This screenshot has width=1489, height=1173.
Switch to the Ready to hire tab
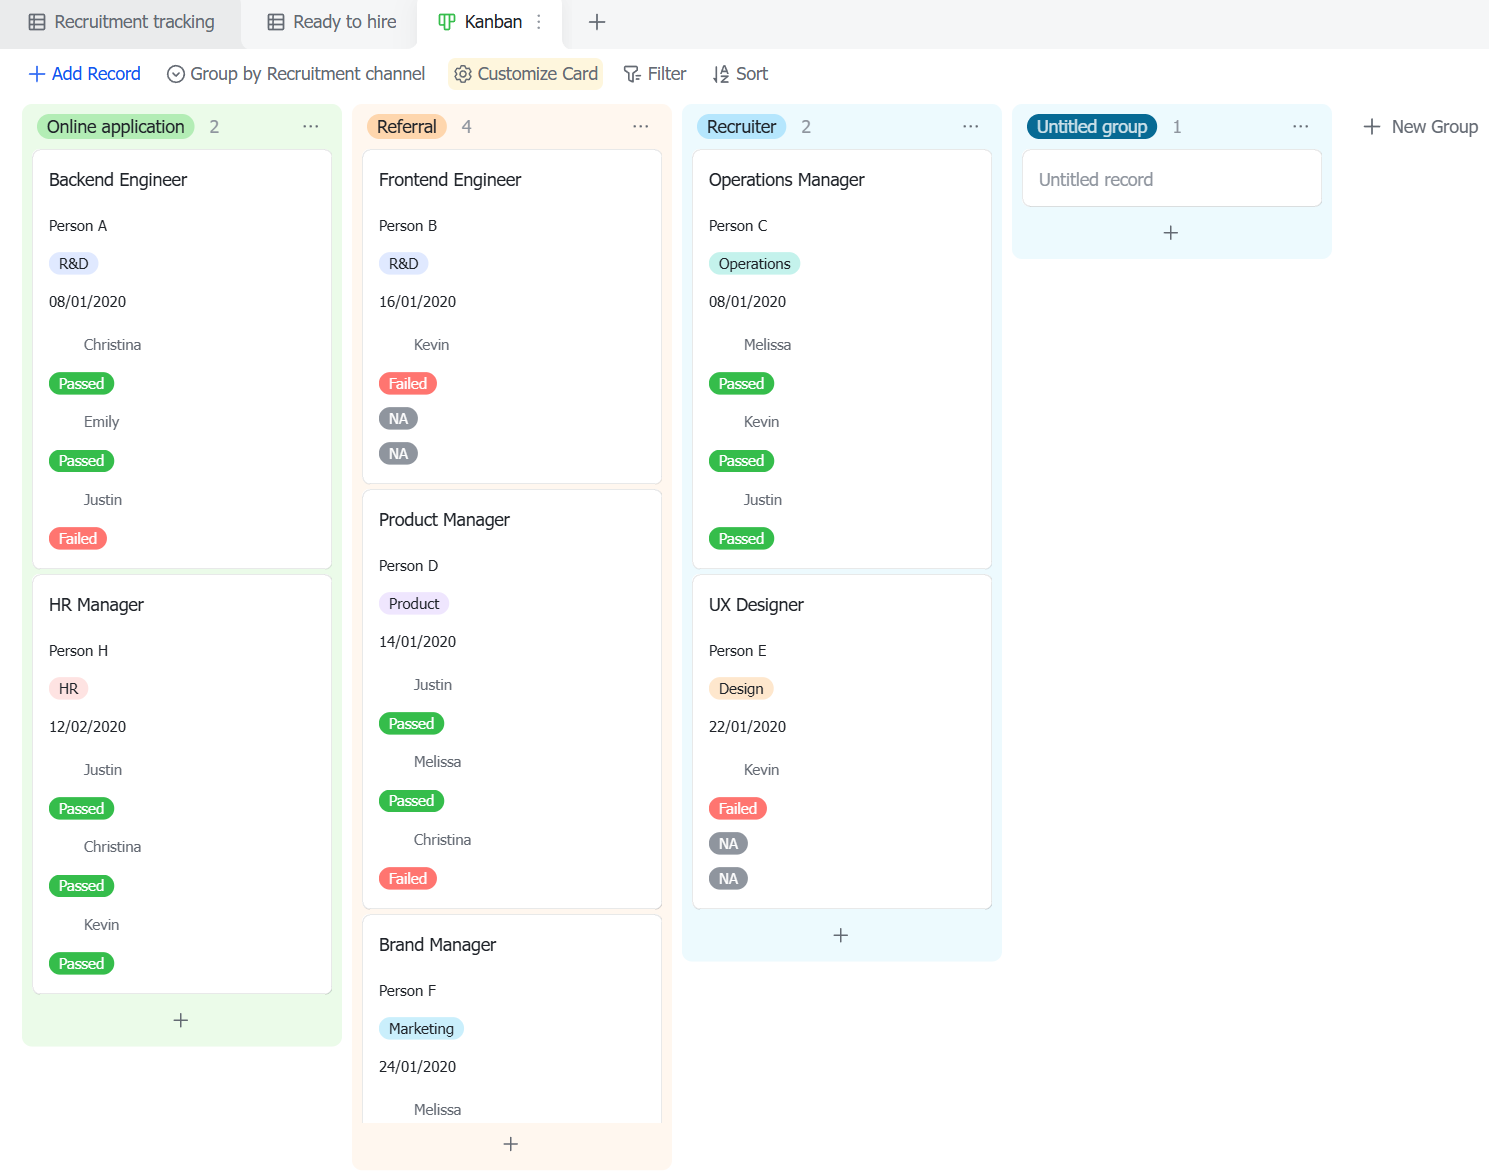click(x=331, y=22)
